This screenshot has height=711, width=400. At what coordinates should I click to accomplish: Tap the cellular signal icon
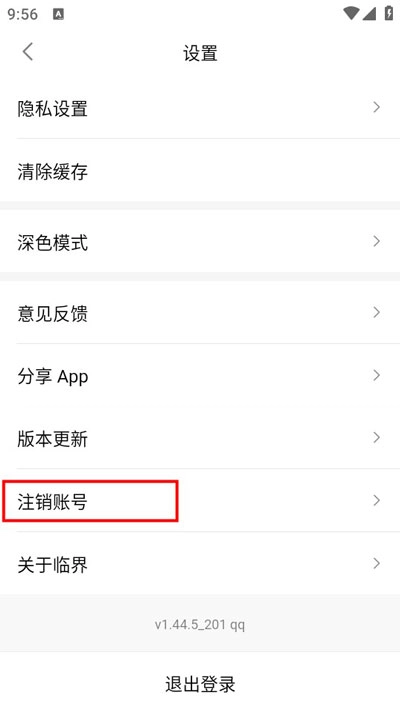pos(369,14)
